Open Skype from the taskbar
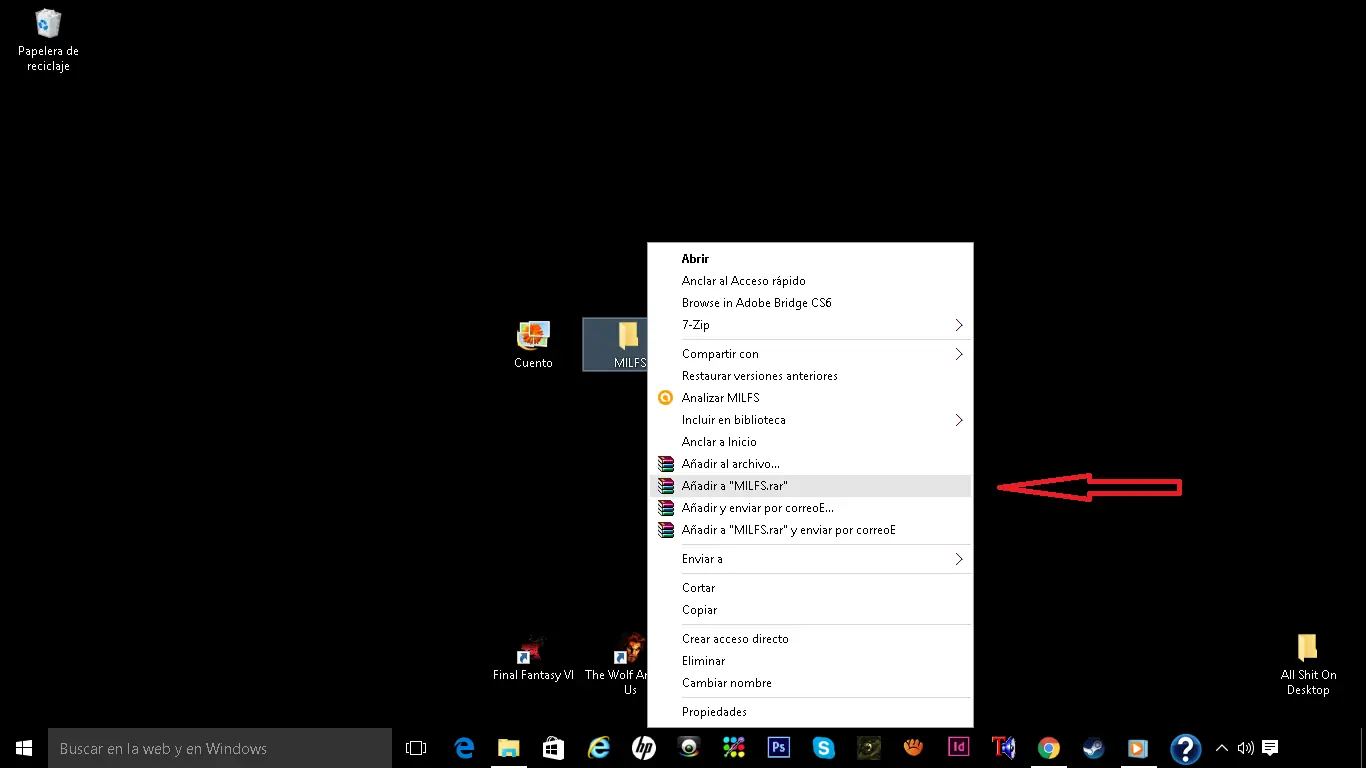This screenshot has width=1366, height=768. (823, 747)
